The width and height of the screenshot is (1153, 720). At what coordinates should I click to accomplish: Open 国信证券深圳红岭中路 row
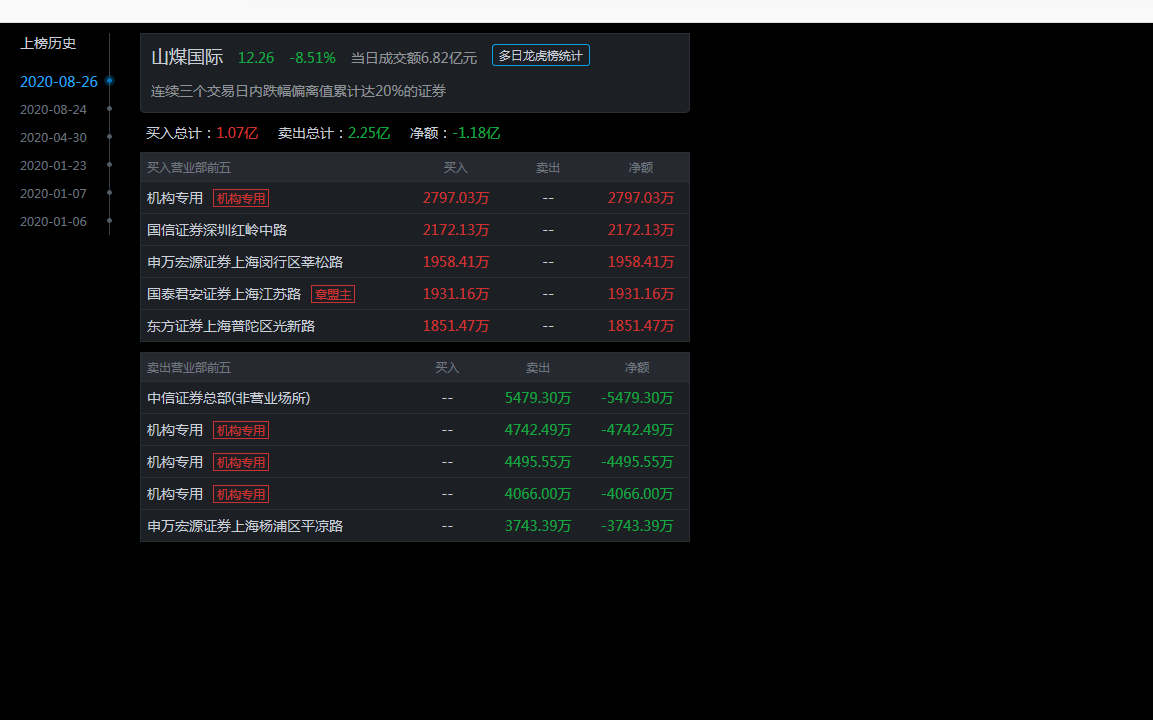(415, 230)
